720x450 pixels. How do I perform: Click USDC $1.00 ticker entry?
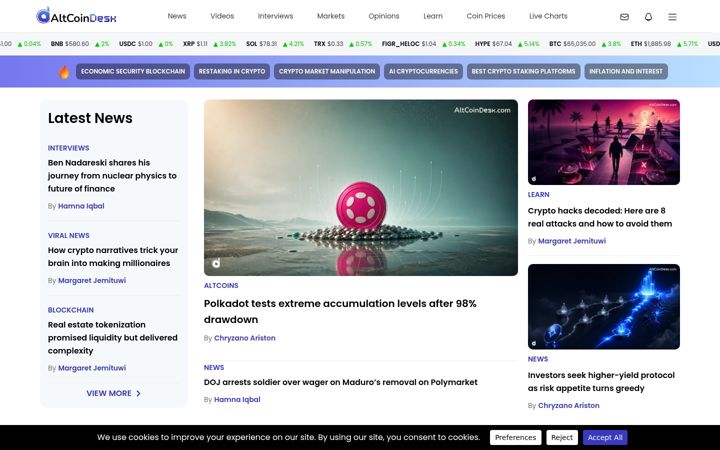coord(146,44)
